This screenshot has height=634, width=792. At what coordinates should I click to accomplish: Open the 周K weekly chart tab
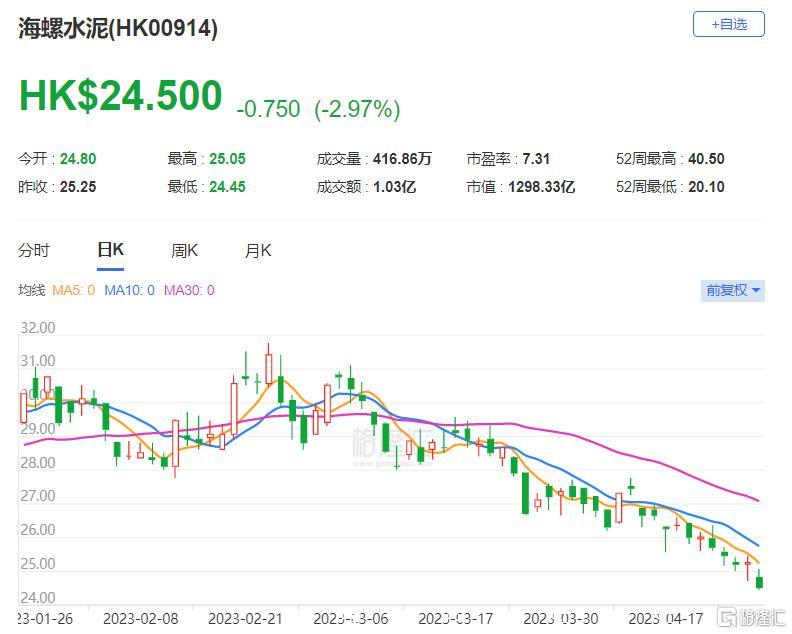pos(184,250)
